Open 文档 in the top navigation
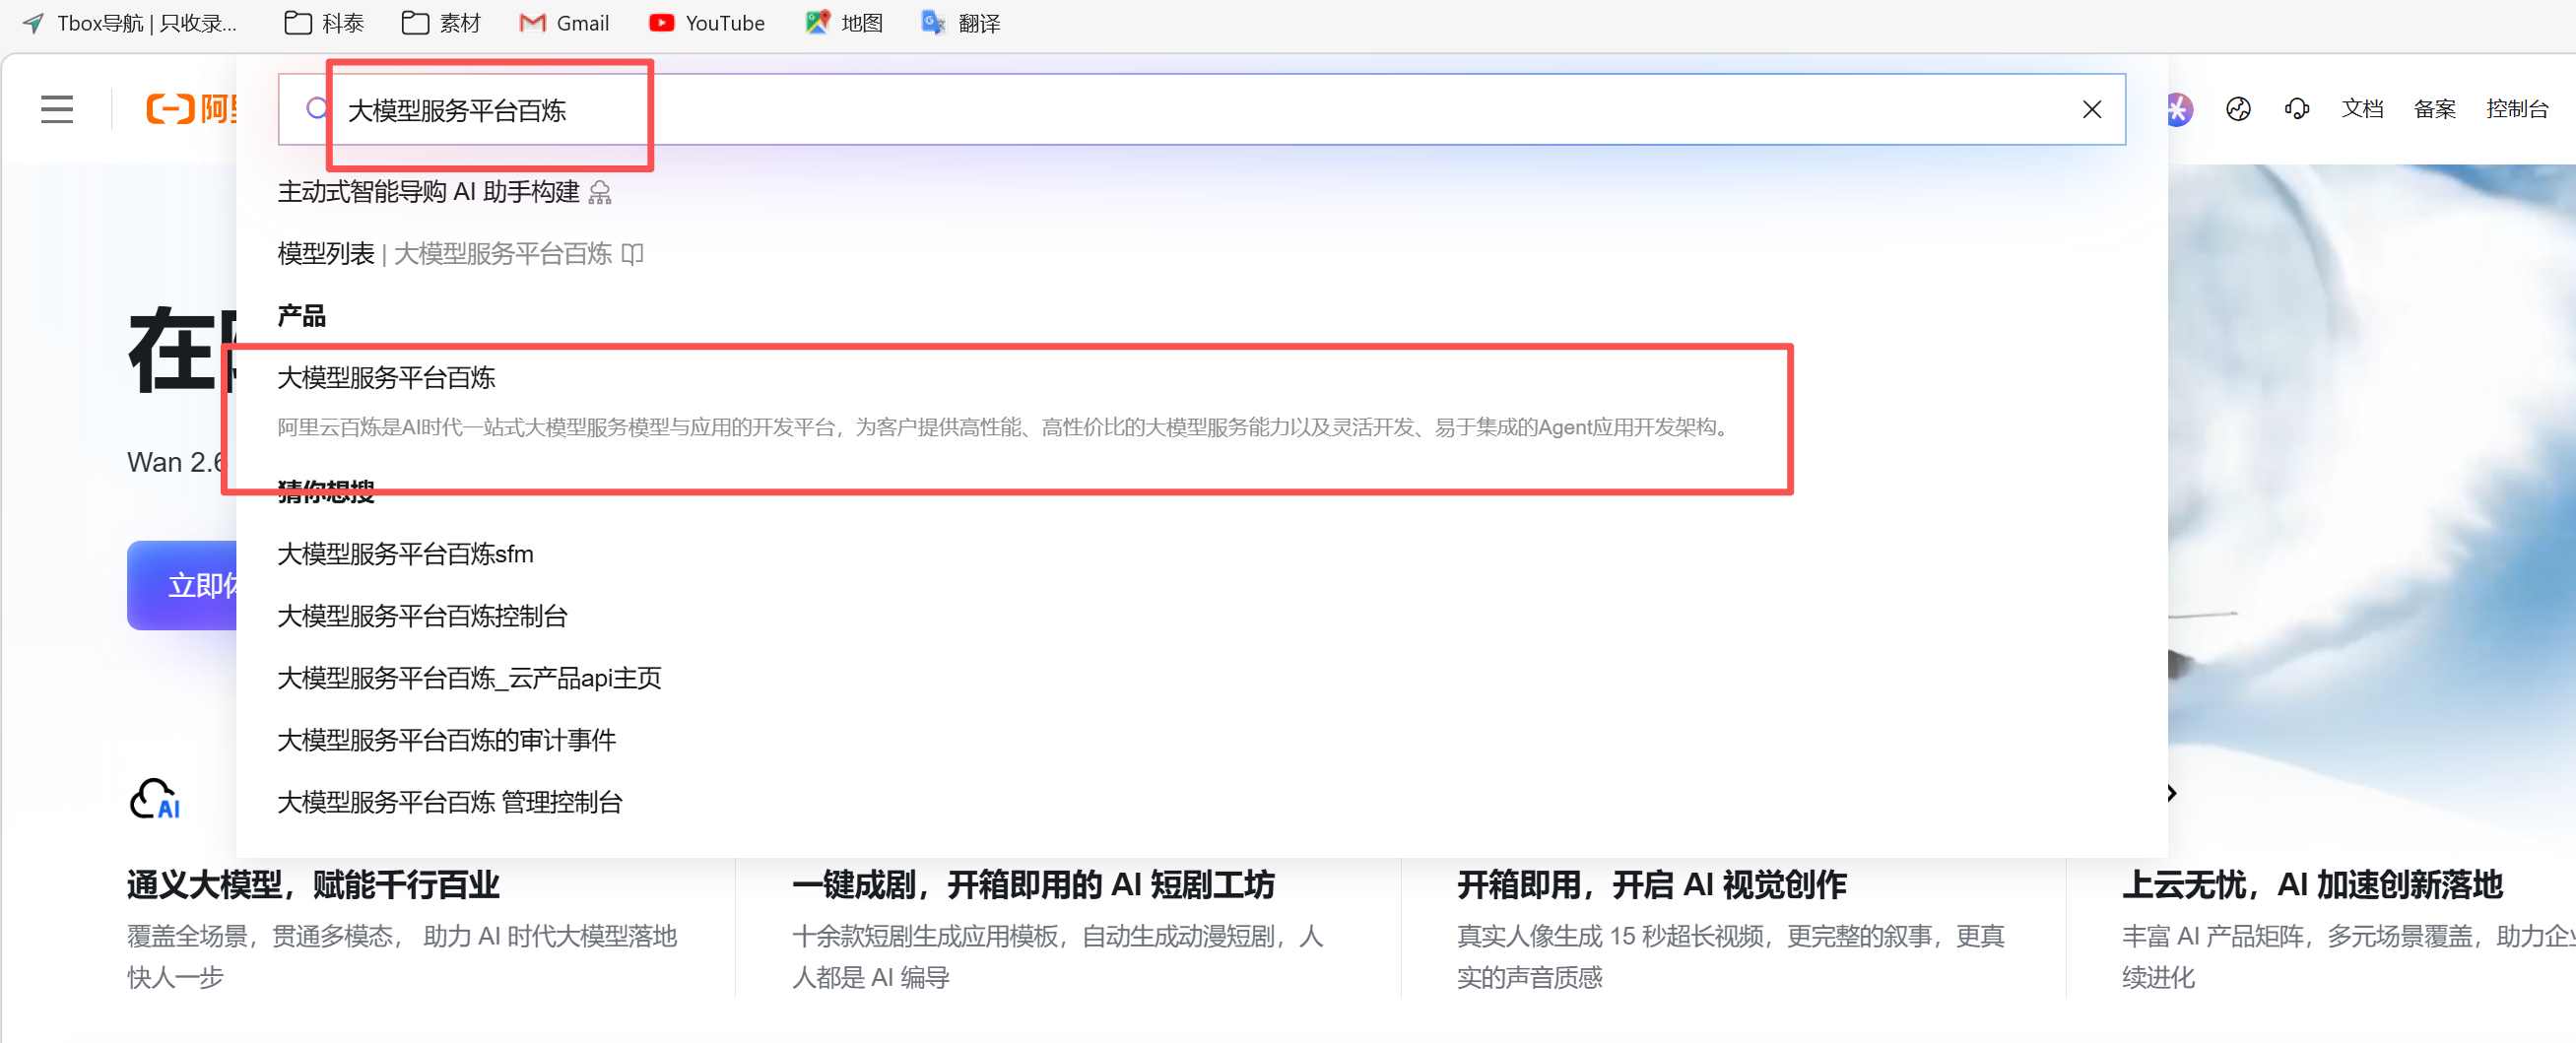This screenshot has width=2576, height=1043. point(2362,109)
